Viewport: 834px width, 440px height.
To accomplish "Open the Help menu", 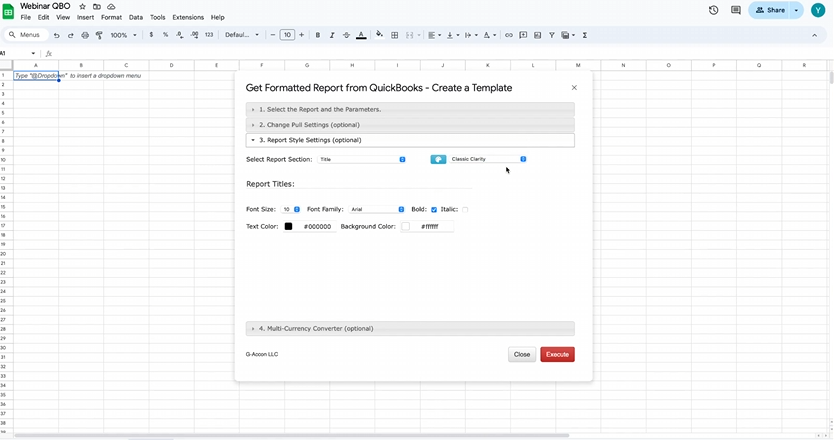I will (218, 18).
